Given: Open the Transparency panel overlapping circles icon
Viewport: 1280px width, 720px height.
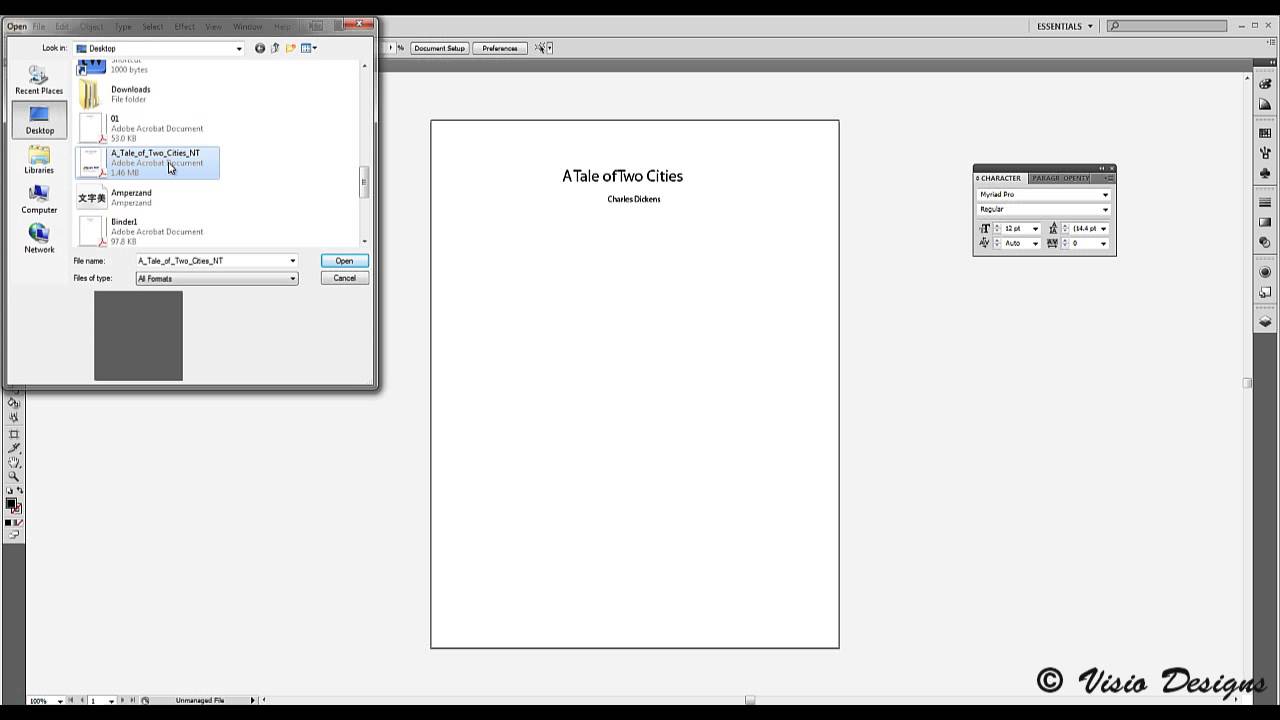Looking at the screenshot, I should 1265,242.
